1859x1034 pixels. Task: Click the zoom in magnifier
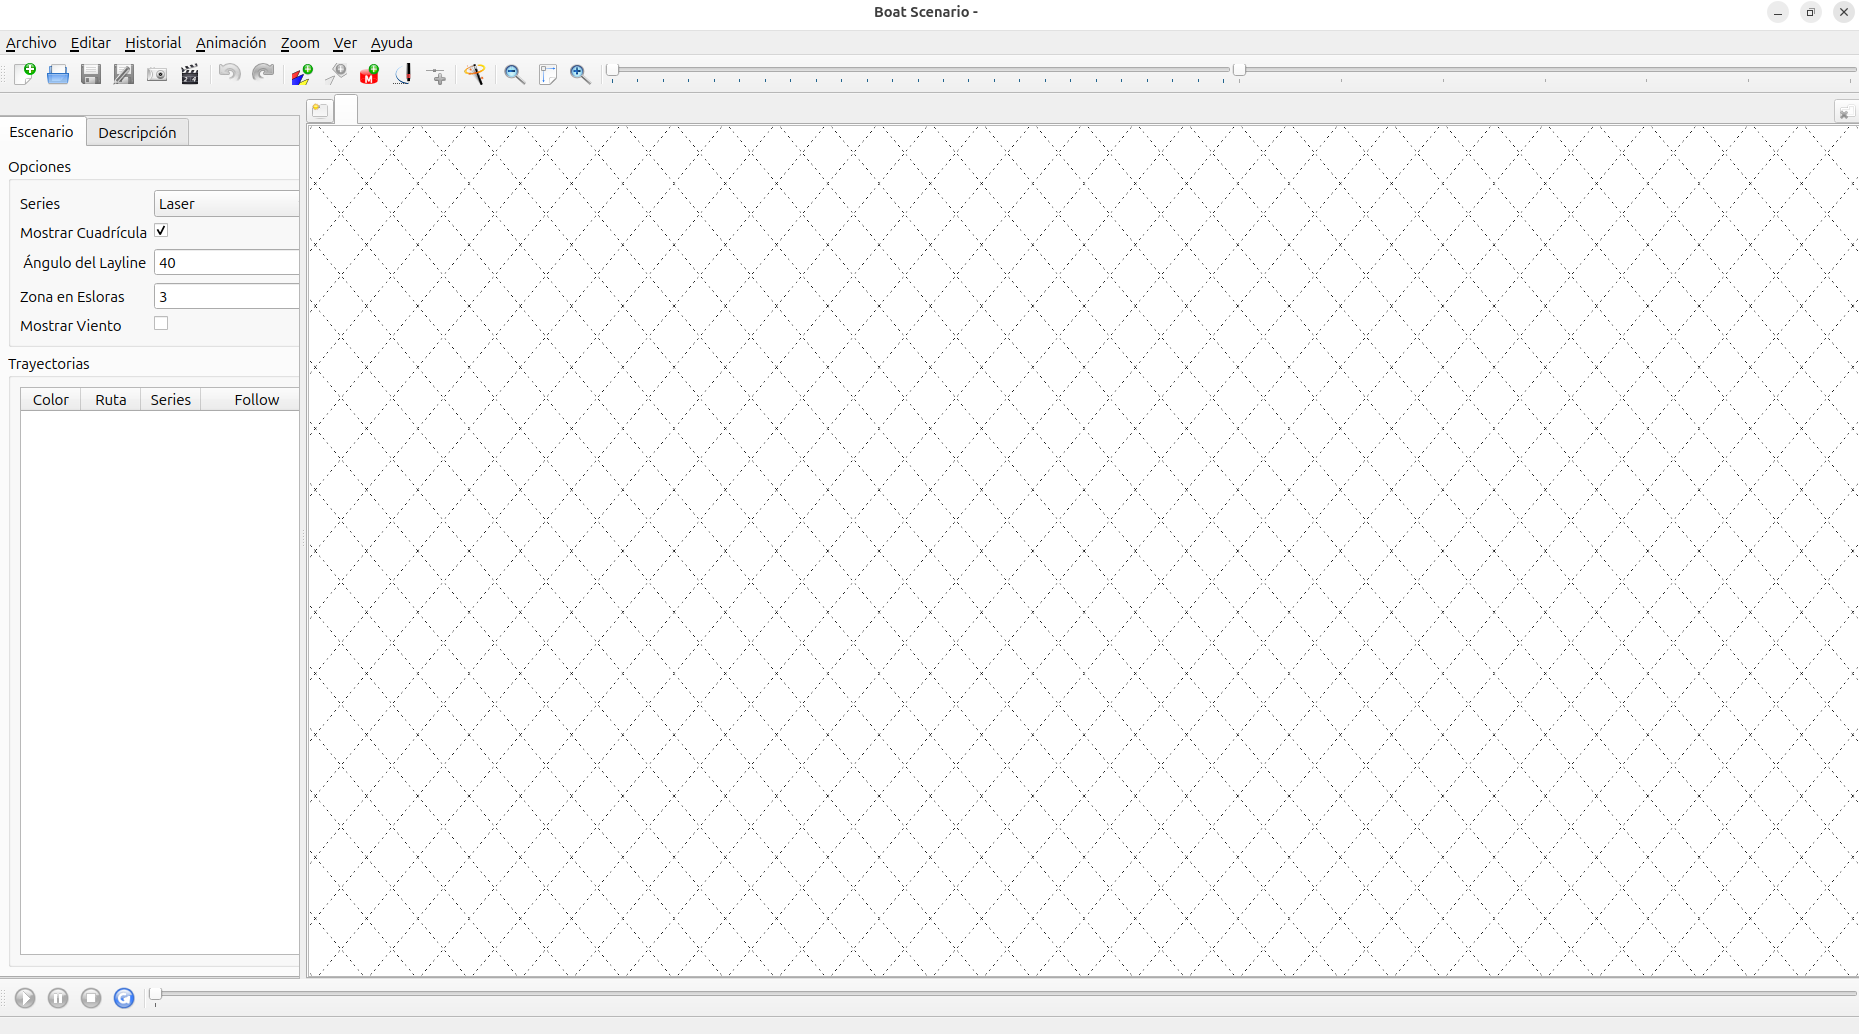pyautogui.click(x=580, y=74)
